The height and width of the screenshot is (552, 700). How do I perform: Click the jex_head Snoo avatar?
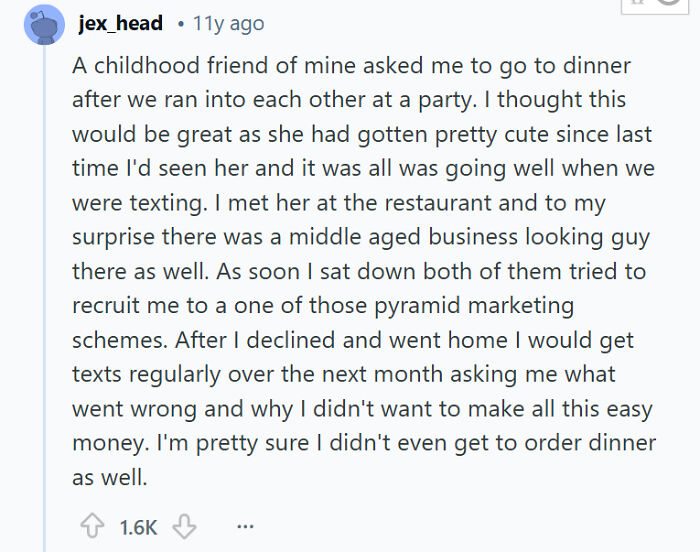pyautogui.click(x=44, y=25)
